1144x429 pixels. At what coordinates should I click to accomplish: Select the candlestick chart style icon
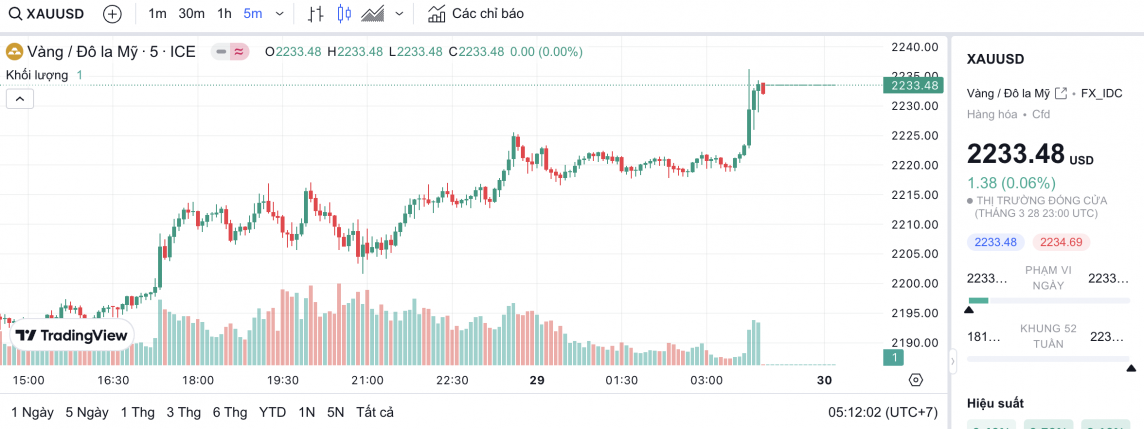pos(345,14)
